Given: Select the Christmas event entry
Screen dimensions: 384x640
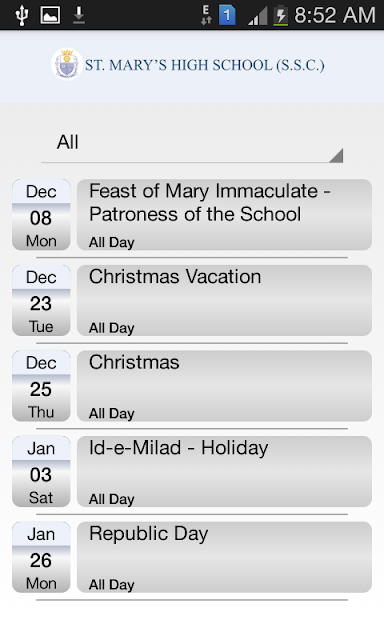Looking at the screenshot, I should click(x=224, y=386).
